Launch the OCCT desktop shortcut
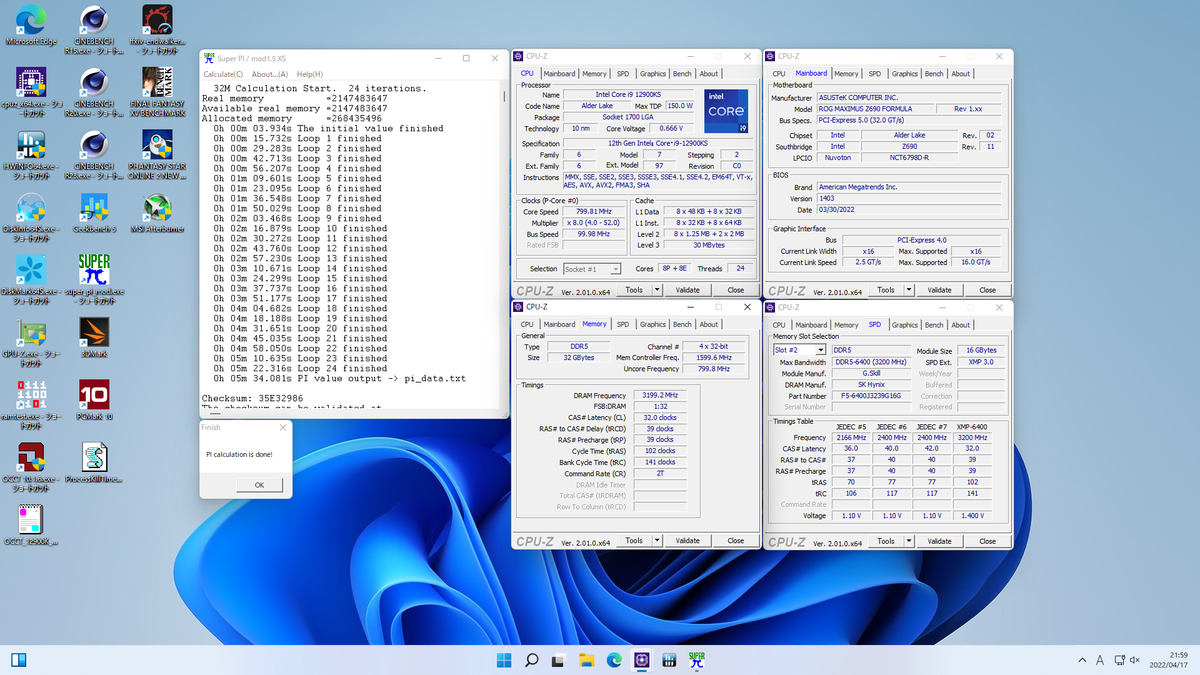Viewport: 1200px width, 675px height. pos(30,455)
